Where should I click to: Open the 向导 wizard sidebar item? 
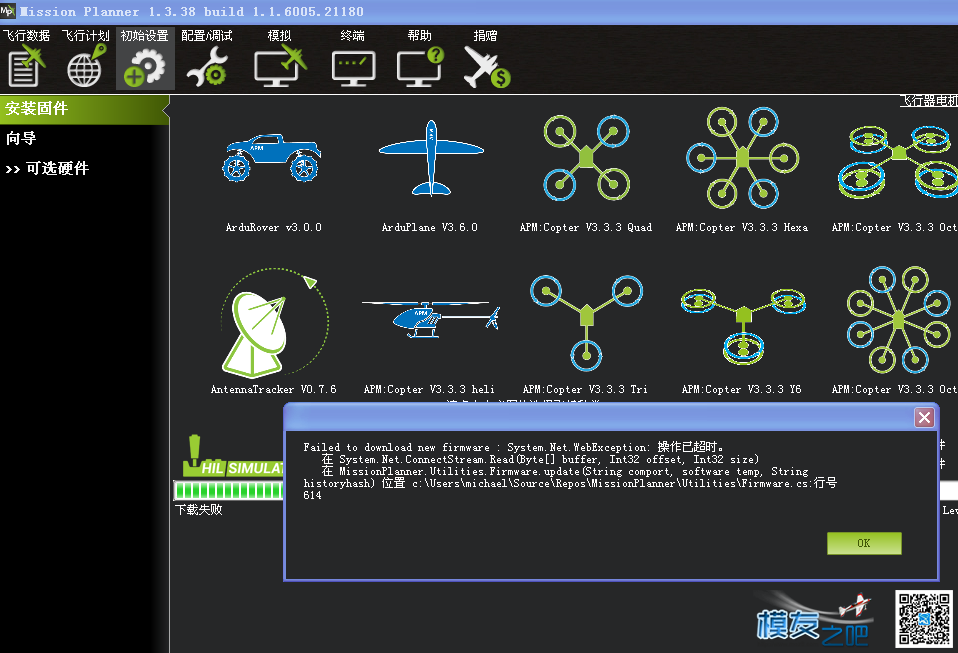[x=21, y=139]
